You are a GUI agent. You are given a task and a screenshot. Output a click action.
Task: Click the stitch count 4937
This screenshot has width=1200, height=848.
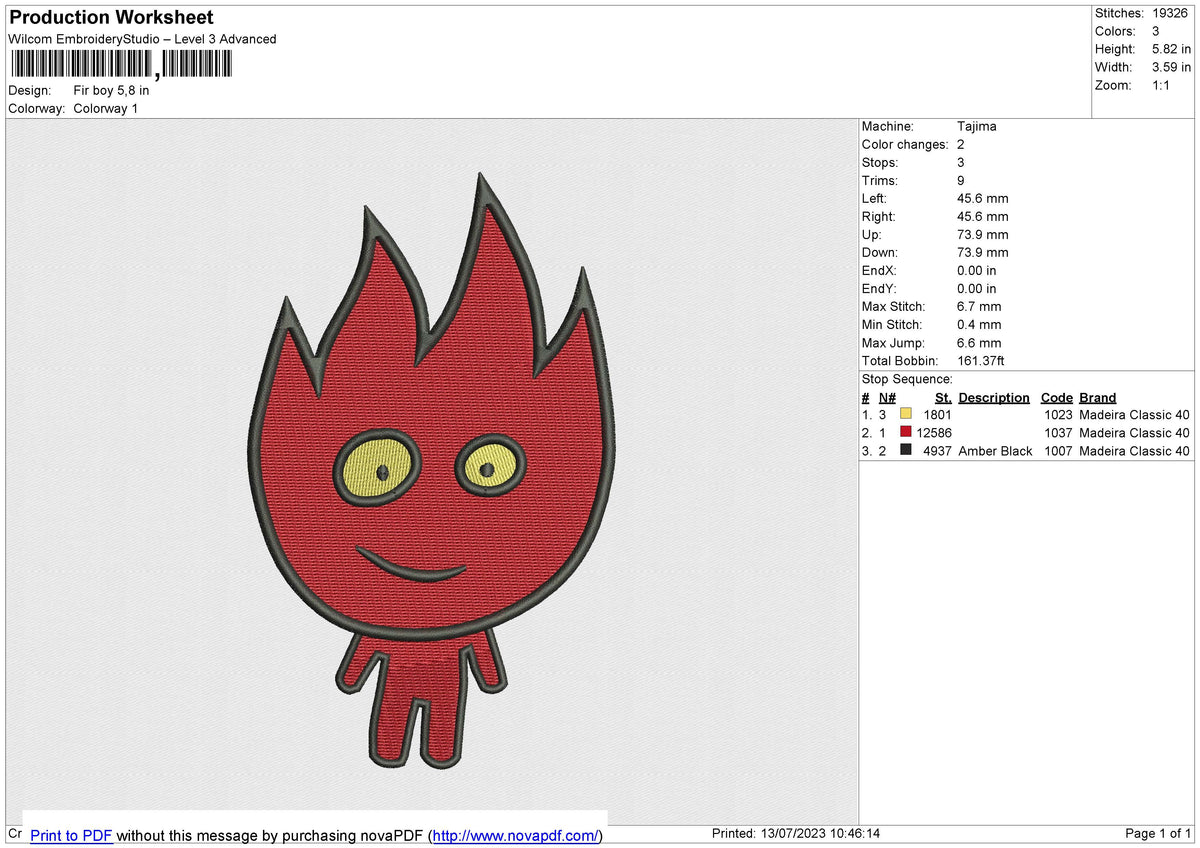pos(938,451)
